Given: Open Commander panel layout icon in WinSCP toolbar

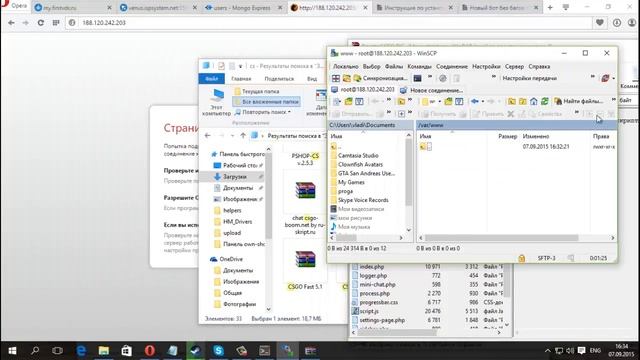Looking at the screenshot, I should click(x=336, y=78).
